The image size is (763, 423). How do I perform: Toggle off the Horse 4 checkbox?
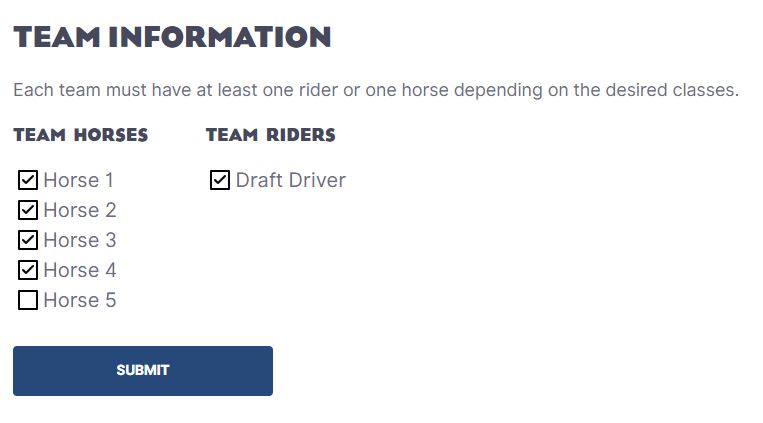28,270
